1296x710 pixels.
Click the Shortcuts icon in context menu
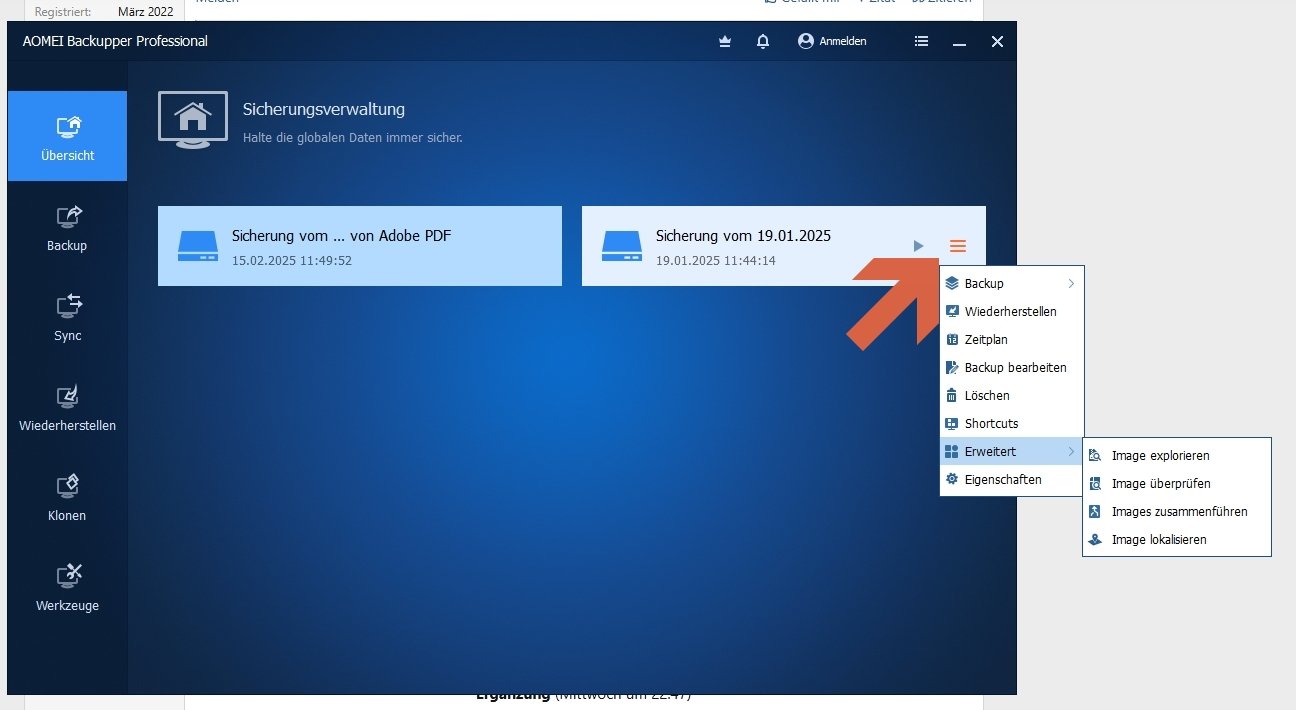(x=952, y=424)
